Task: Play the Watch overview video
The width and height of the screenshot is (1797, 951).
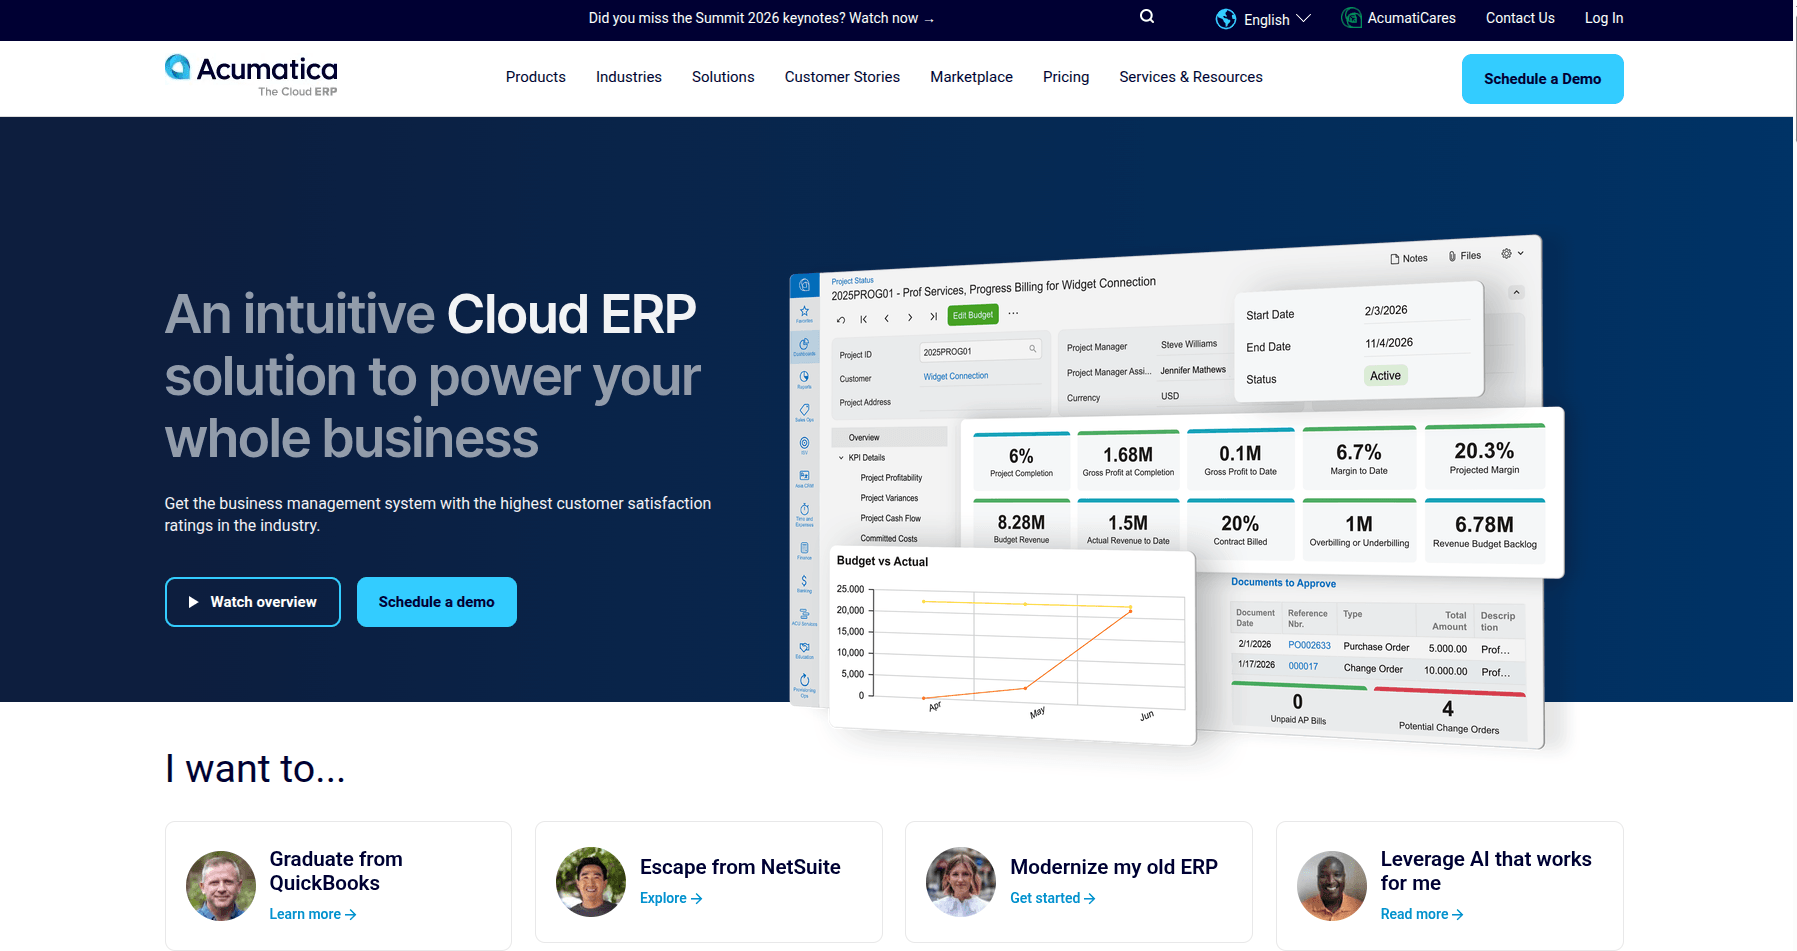Action: 253,602
